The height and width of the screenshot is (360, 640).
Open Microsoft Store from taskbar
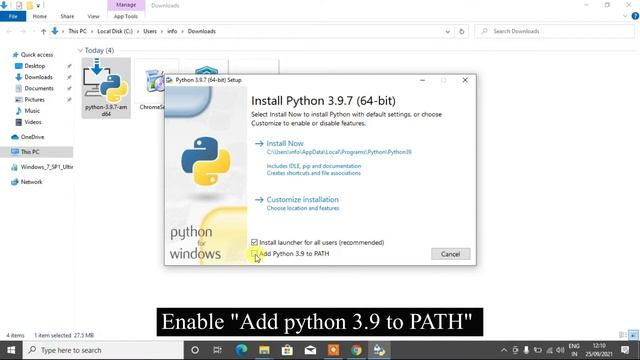[287, 350]
